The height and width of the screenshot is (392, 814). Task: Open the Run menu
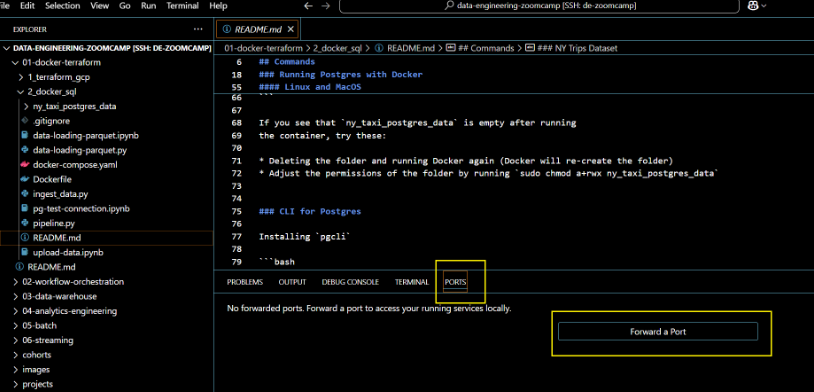pyautogui.click(x=148, y=6)
